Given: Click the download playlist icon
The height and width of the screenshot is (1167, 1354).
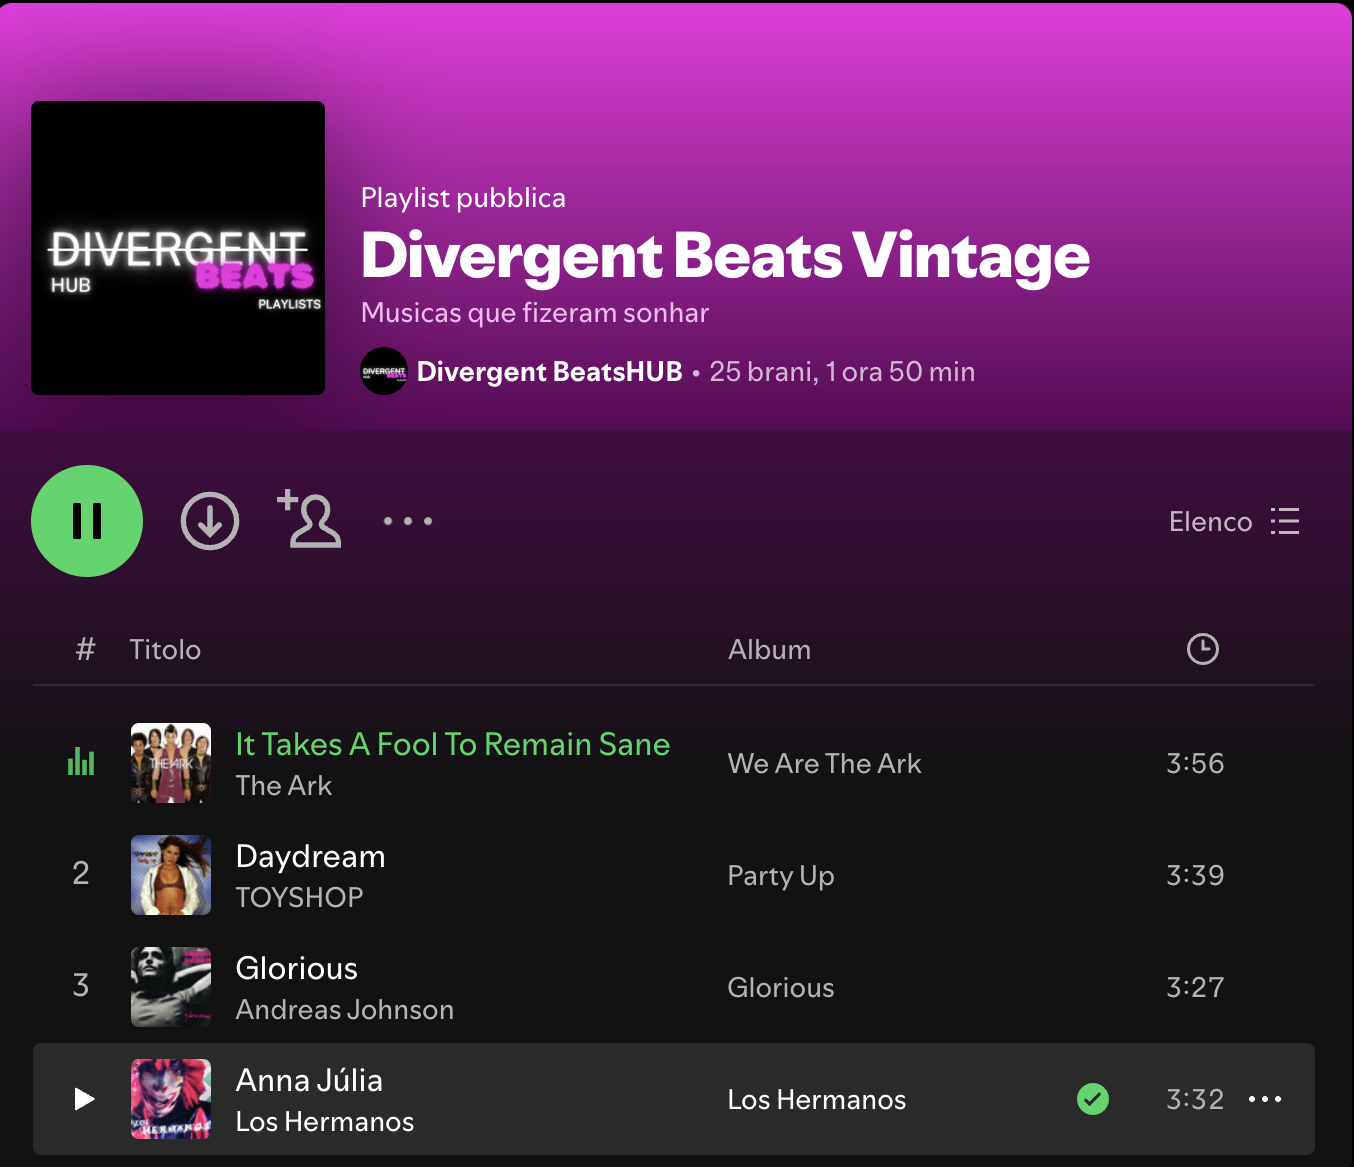Looking at the screenshot, I should pyautogui.click(x=210, y=521).
